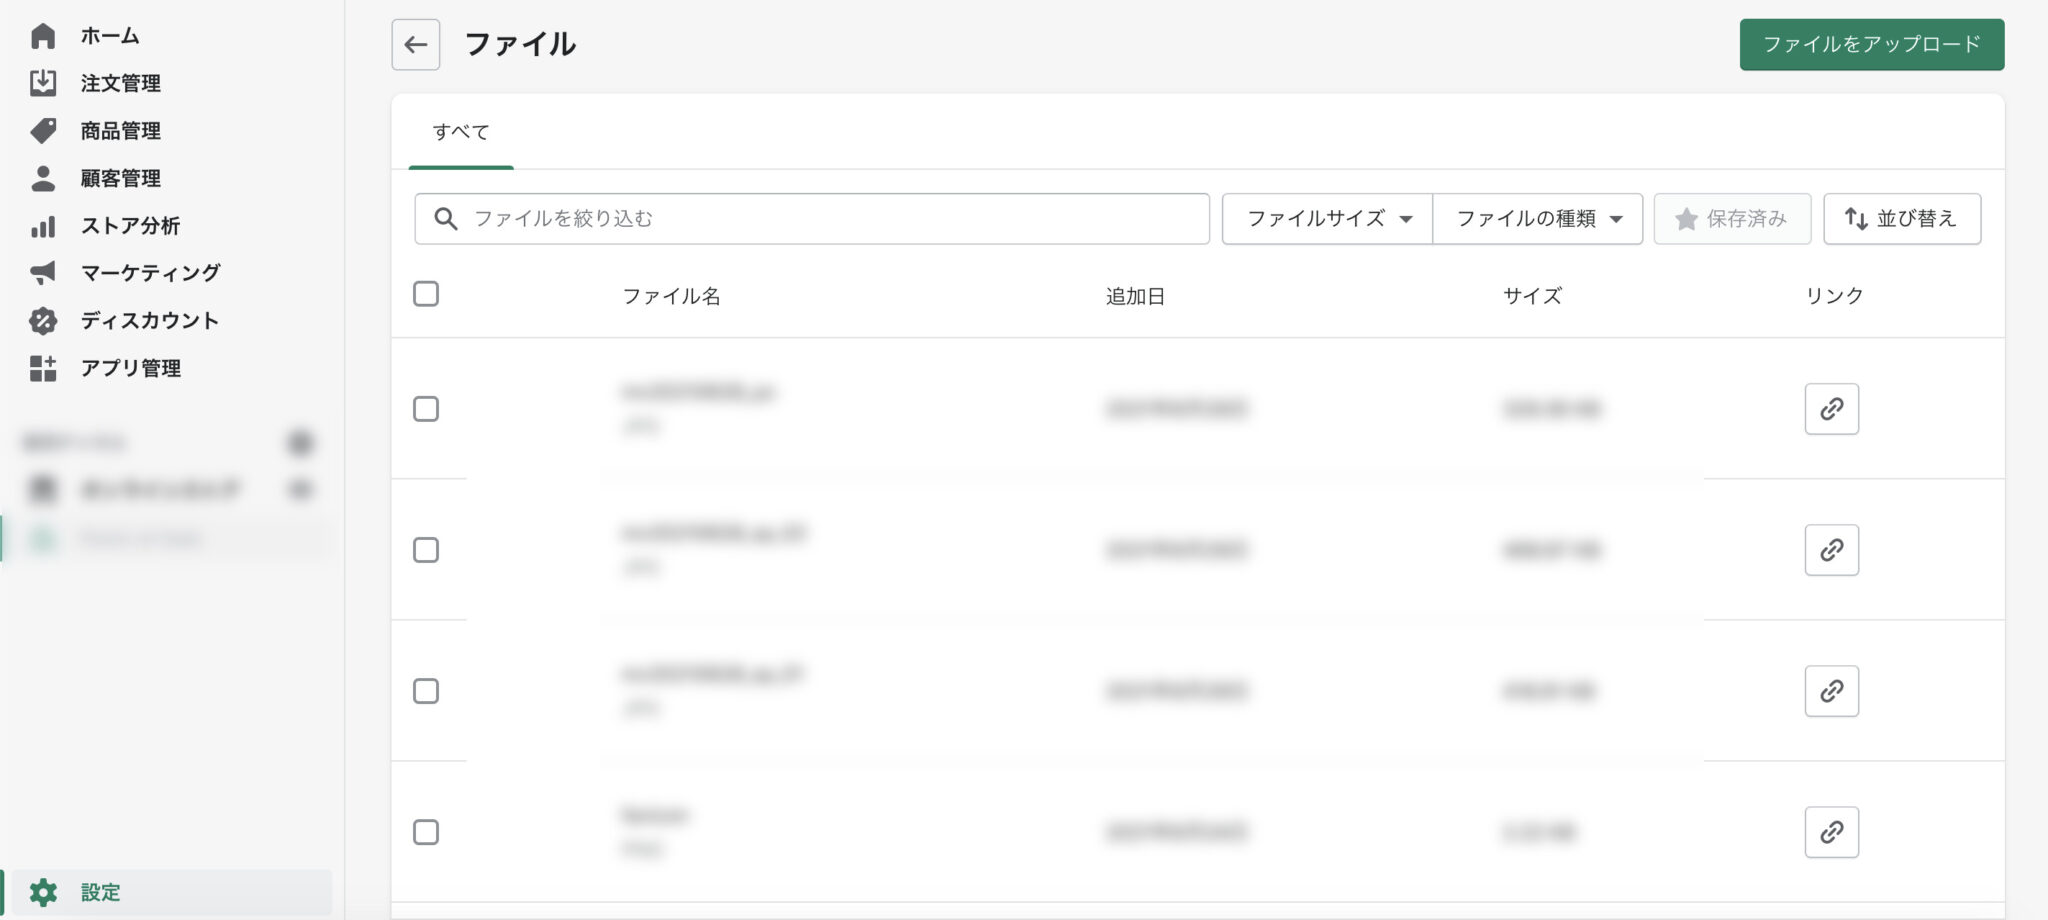Viewport: 2048px width, 920px height.
Task: Expand the ファイルの種類 filter dropdown
Action: pos(1537,219)
